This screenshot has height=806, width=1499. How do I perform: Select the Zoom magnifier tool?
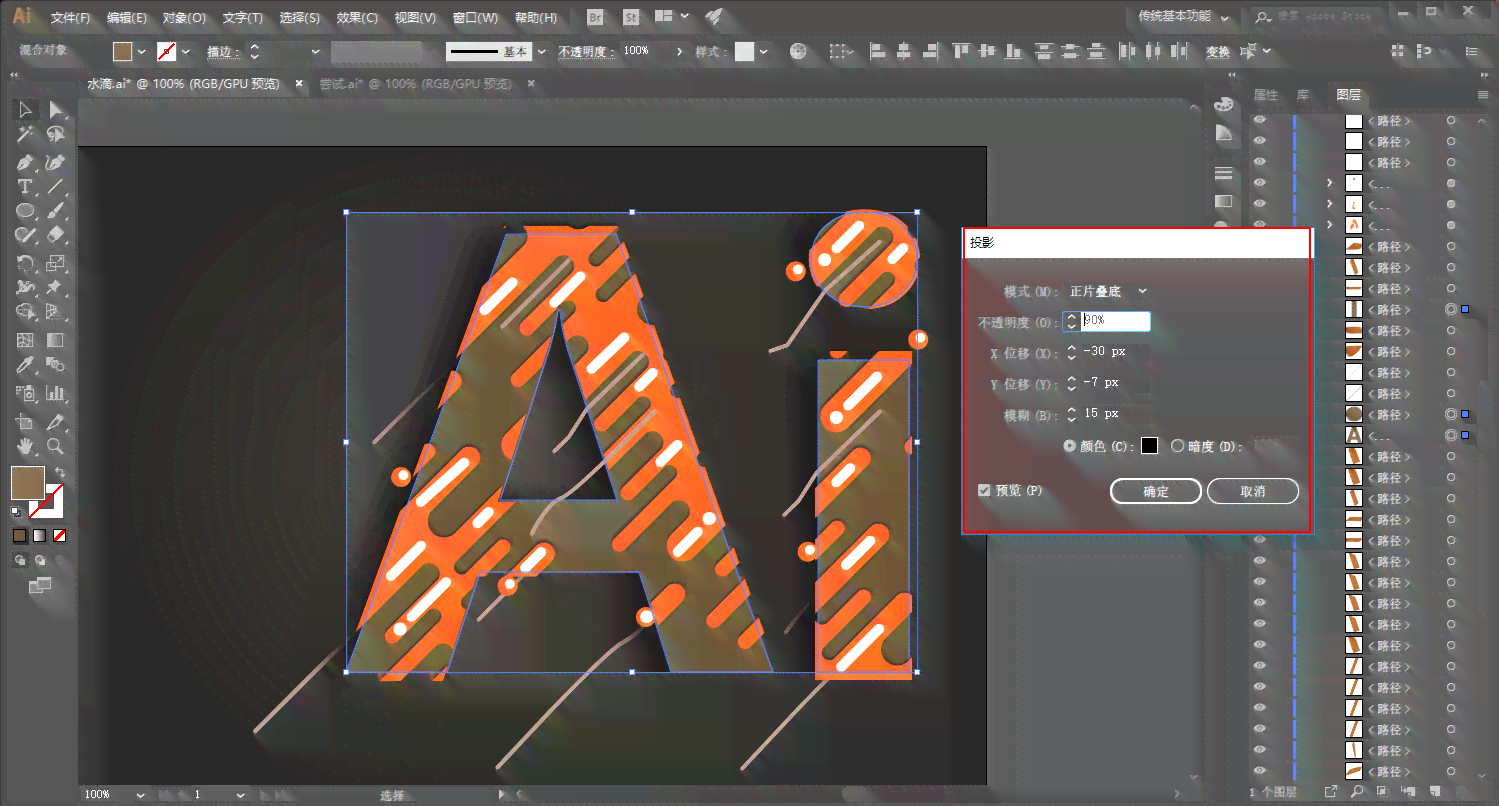56,446
